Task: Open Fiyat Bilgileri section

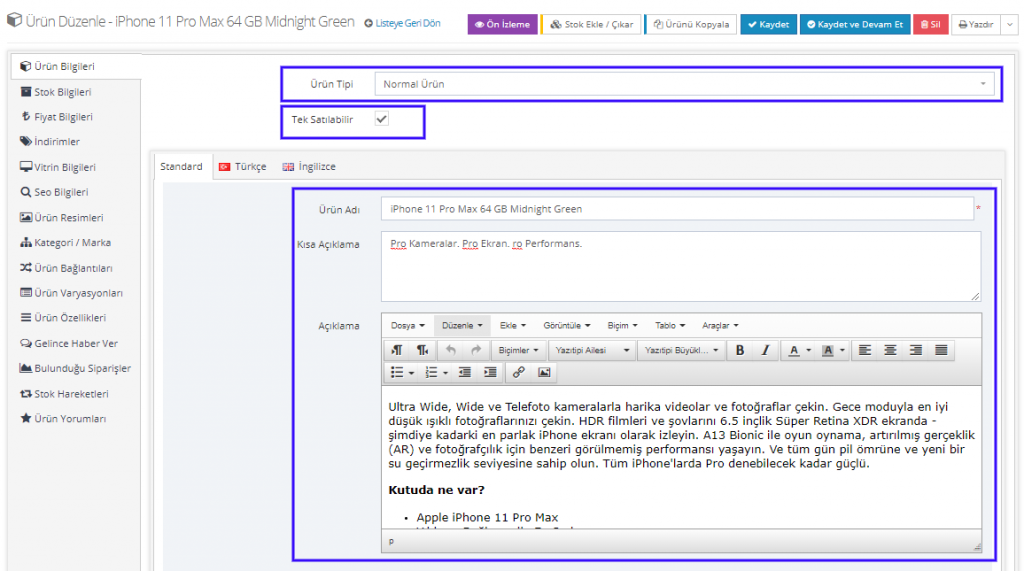Action: pos(63,117)
